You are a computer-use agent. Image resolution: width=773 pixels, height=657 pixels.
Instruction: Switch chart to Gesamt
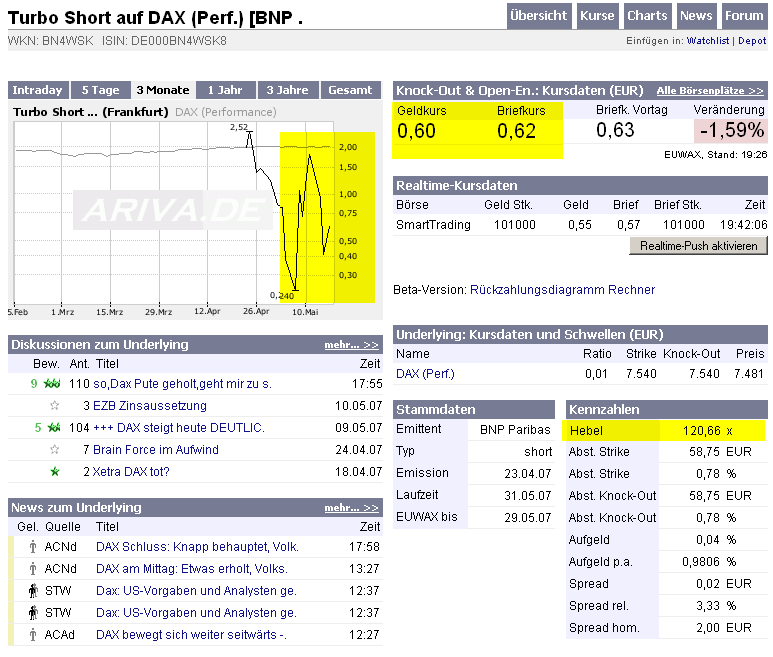[351, 90]
